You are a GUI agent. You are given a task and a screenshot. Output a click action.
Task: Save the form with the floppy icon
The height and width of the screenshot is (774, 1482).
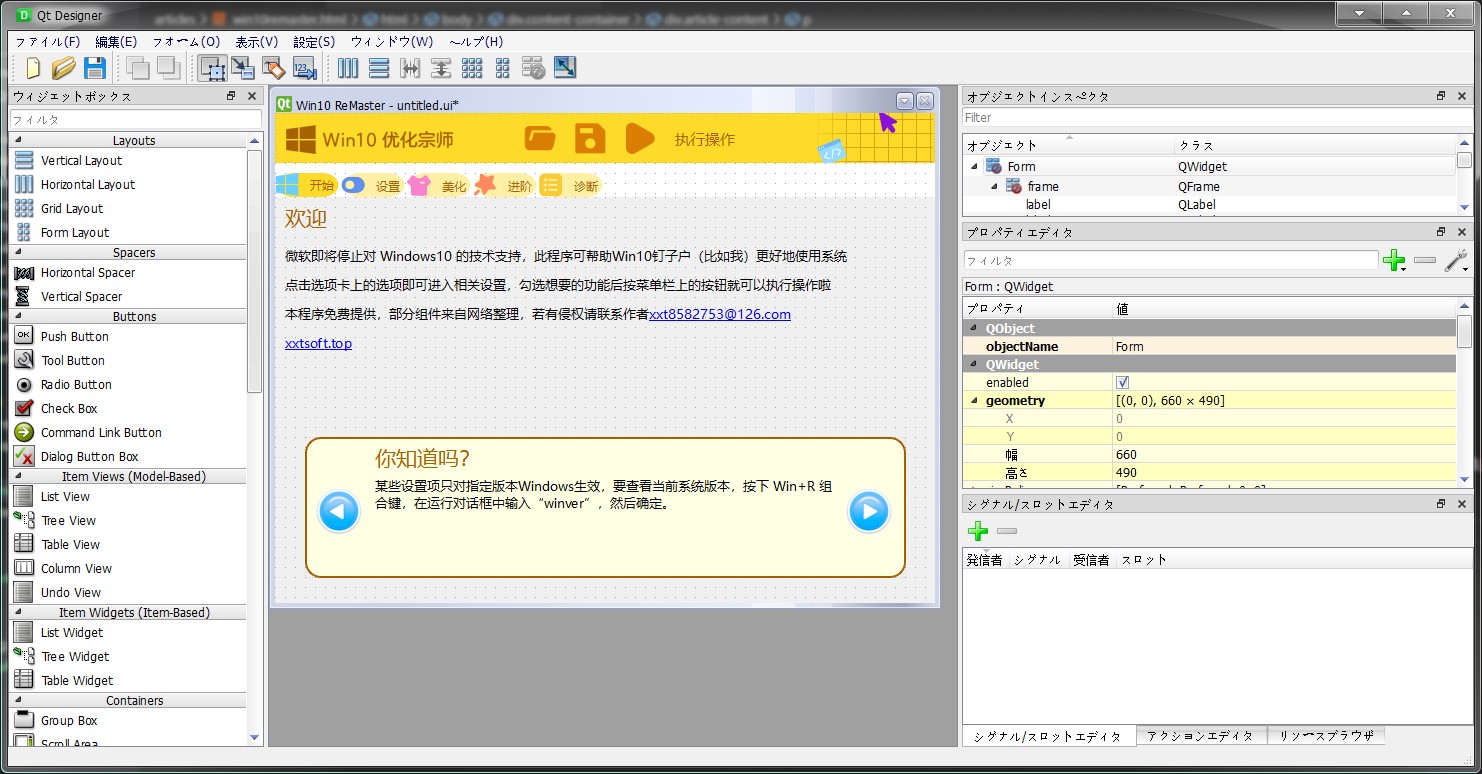tap(95, 68)
